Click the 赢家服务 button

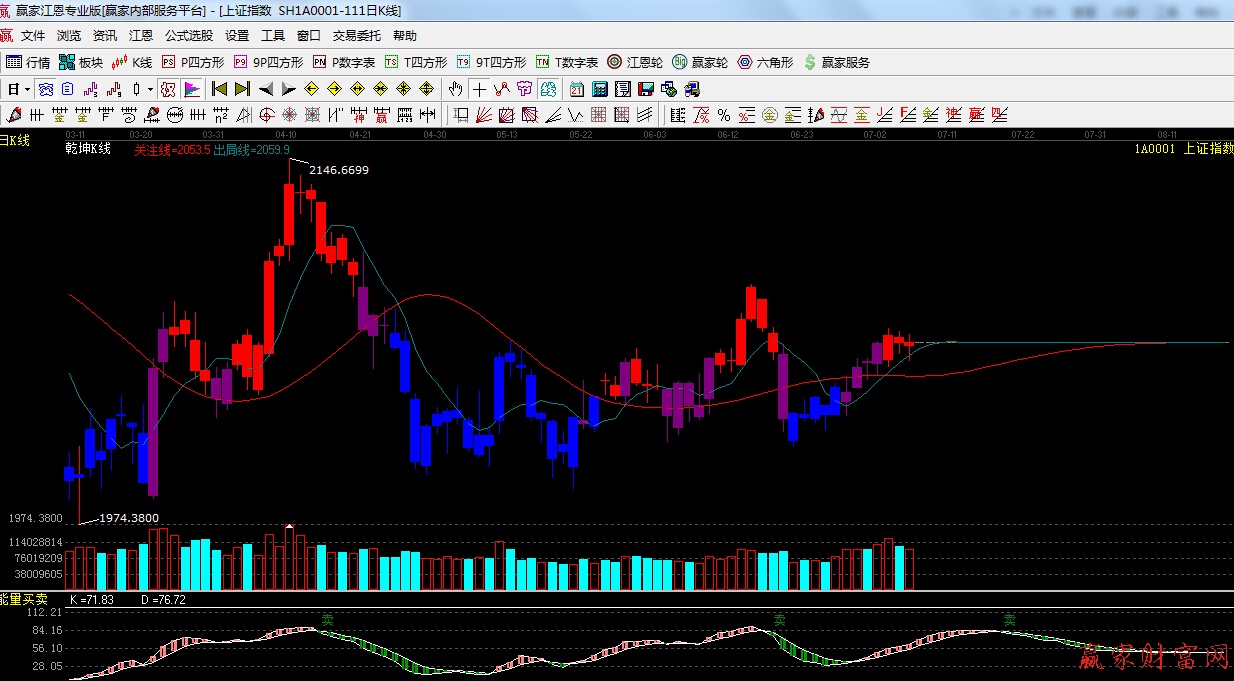point(837,62)
